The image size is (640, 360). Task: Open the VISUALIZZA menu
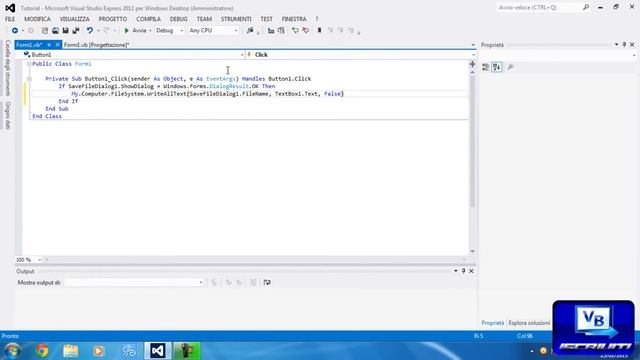tap(74, 19)
